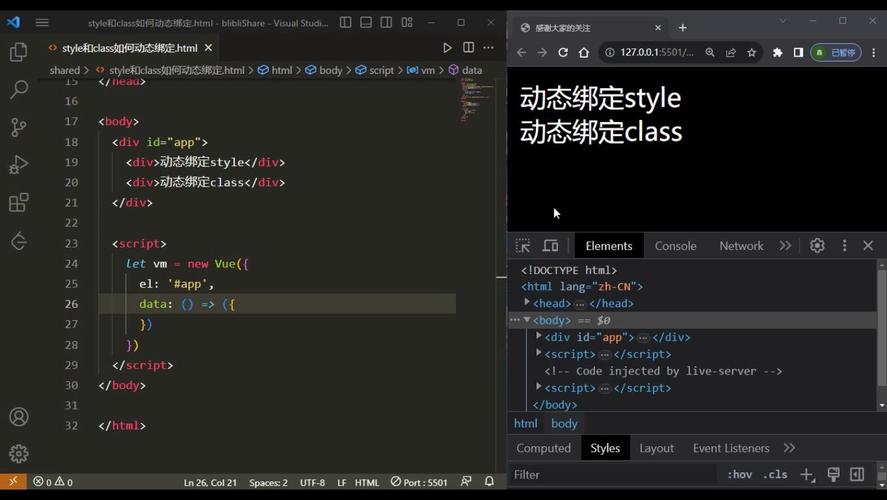
Task: Open the VS Code Explorer view
Action: coord(19,52)
